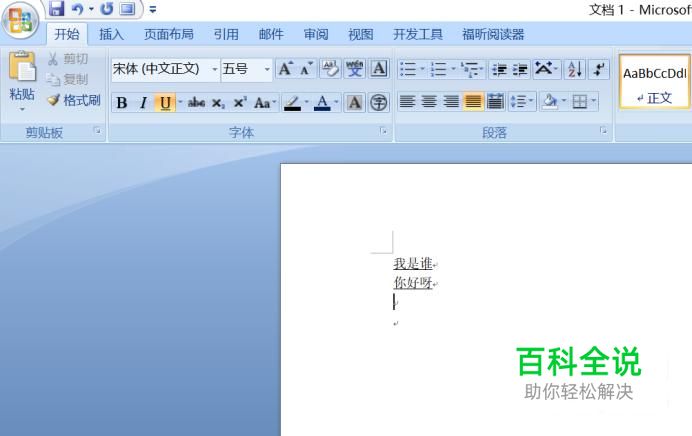
Task: Toggle italic formatting
Action: 143,103
